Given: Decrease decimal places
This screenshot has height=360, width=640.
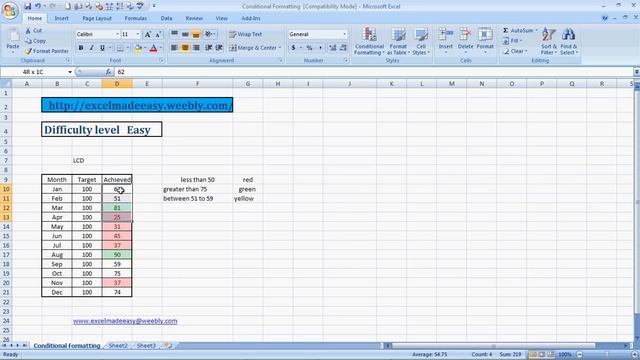Looking at the screenshot, I should coord(343,48).
